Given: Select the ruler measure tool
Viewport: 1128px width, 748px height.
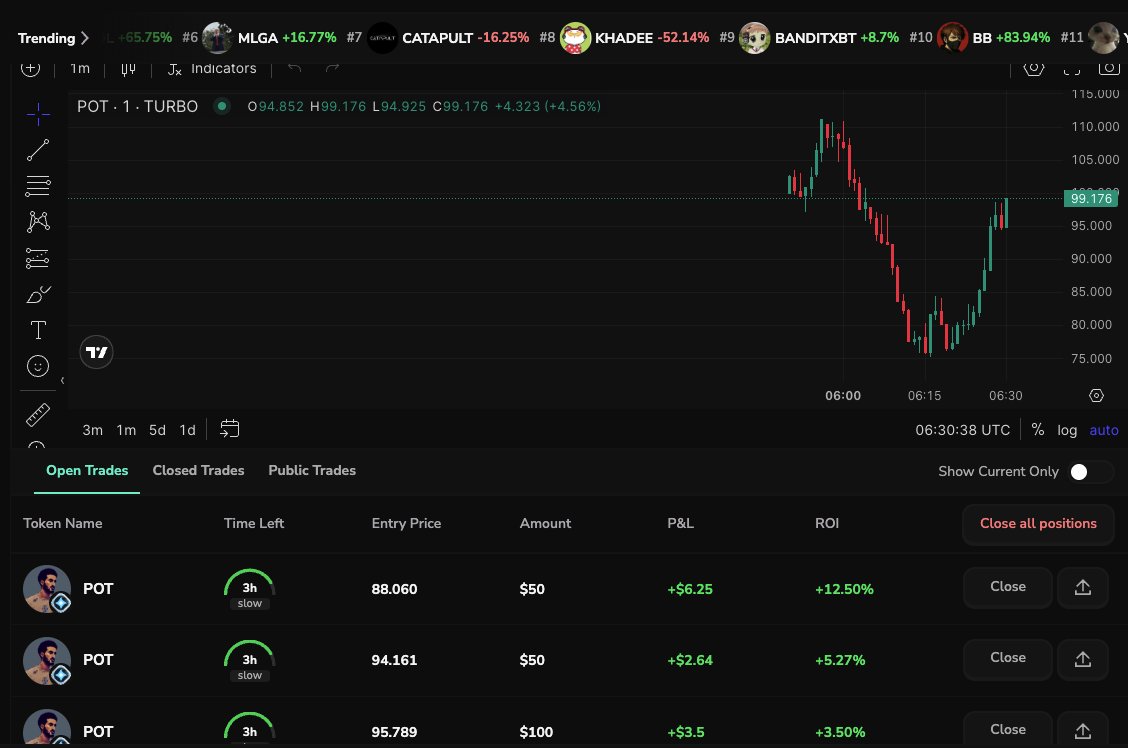Looking at the screenshot, I should (38, 415).
